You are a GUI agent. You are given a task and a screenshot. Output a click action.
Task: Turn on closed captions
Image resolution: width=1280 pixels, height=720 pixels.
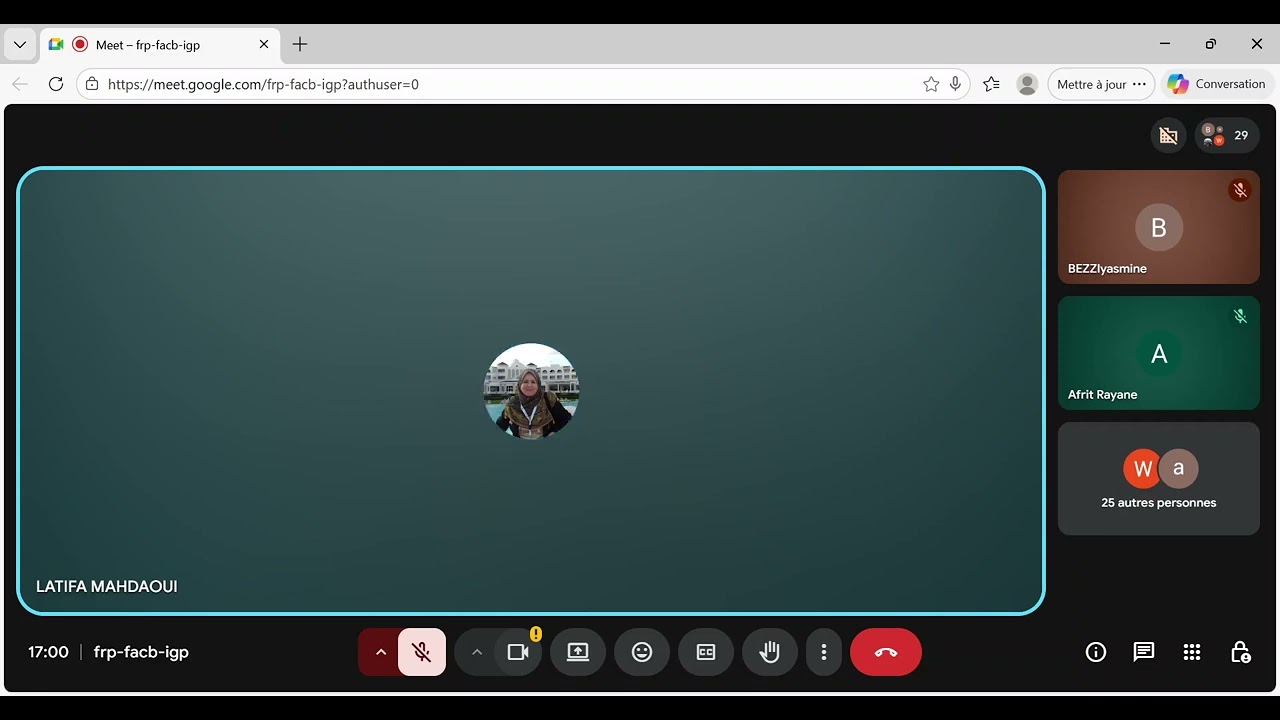[706, 652]
